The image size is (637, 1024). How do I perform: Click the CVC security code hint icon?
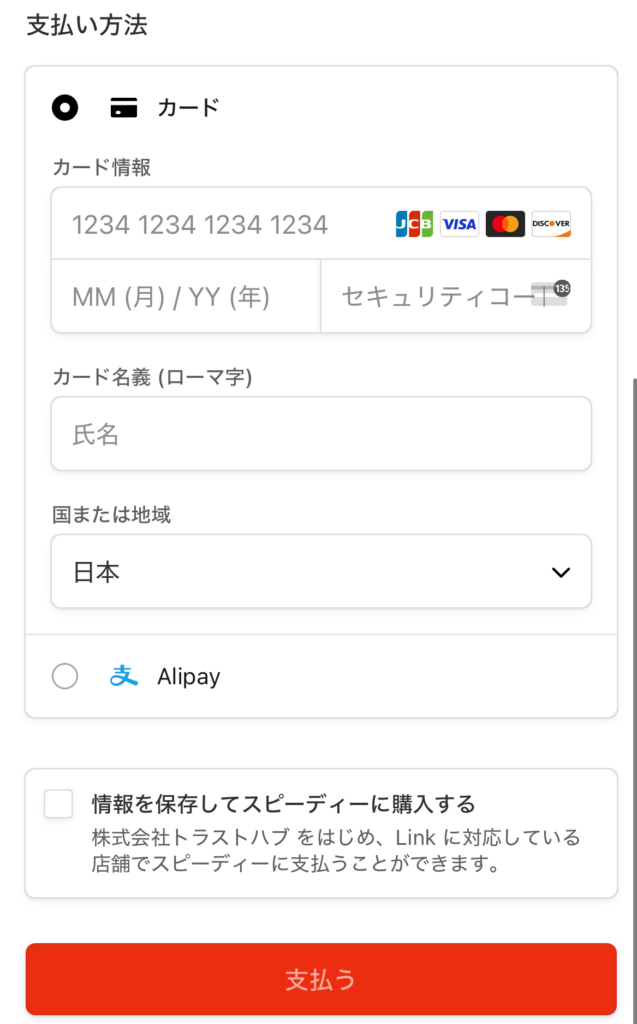[551, 293]
